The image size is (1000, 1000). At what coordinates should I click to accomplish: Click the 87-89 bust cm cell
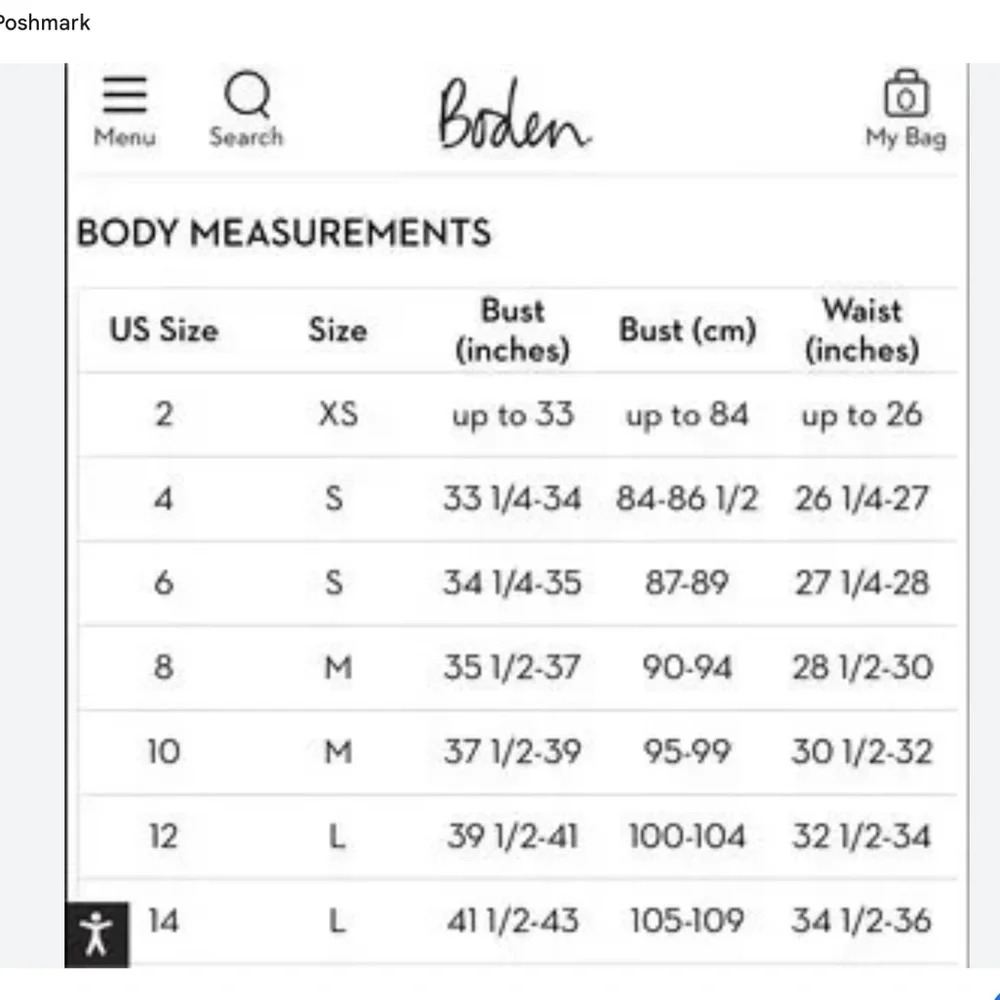[687, 583]
